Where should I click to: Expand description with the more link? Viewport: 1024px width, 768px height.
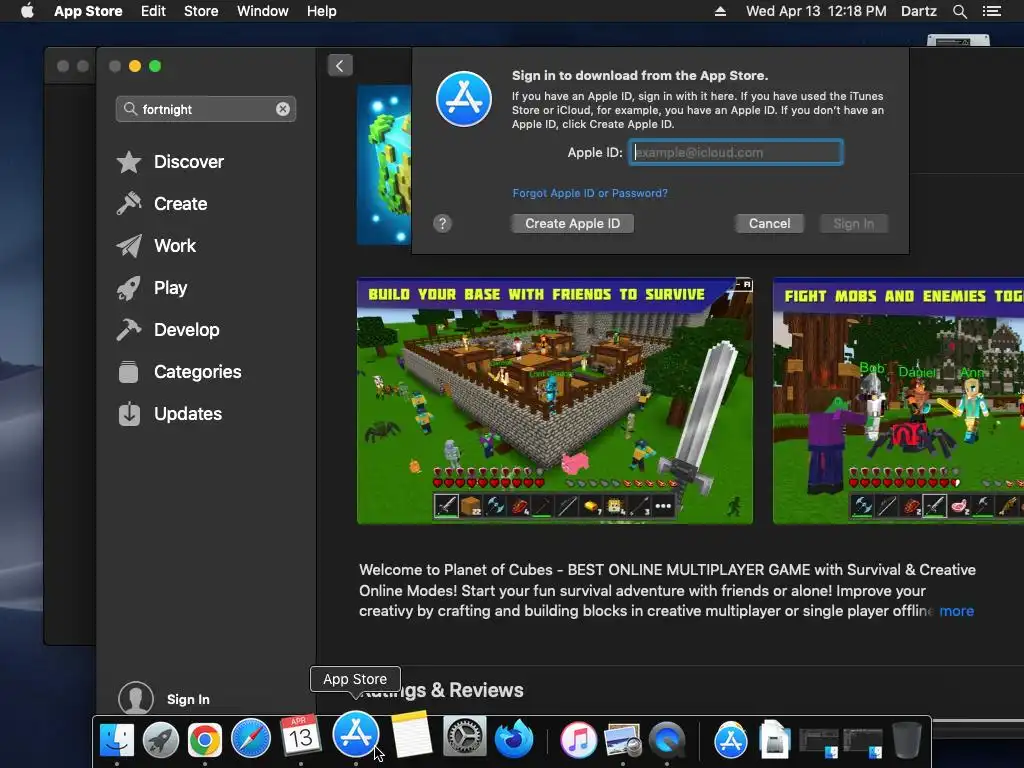point(957,611)
